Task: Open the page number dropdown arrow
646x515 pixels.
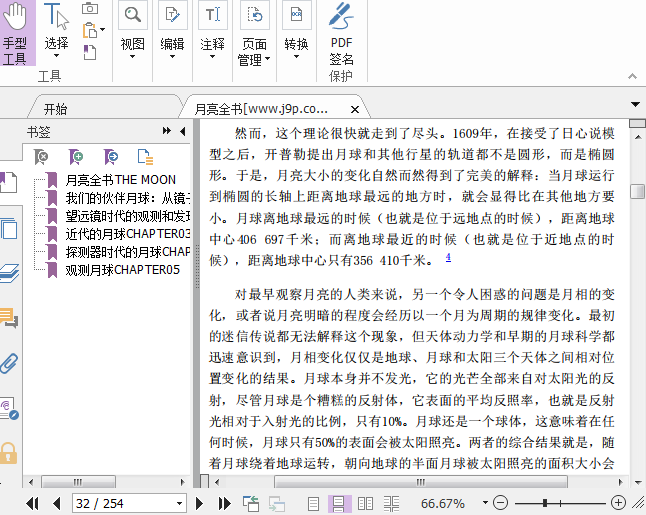Action: click(180, 503)
